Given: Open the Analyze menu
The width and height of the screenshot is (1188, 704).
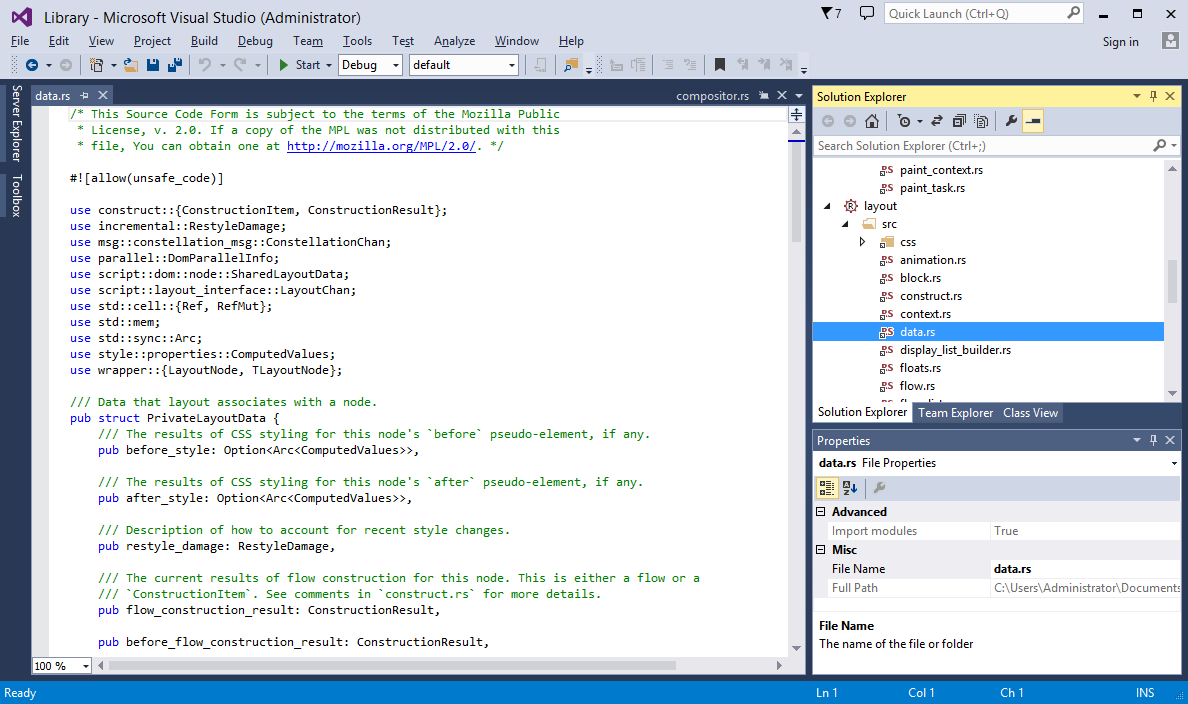Looking at the screenshot, I should [454, 41].
